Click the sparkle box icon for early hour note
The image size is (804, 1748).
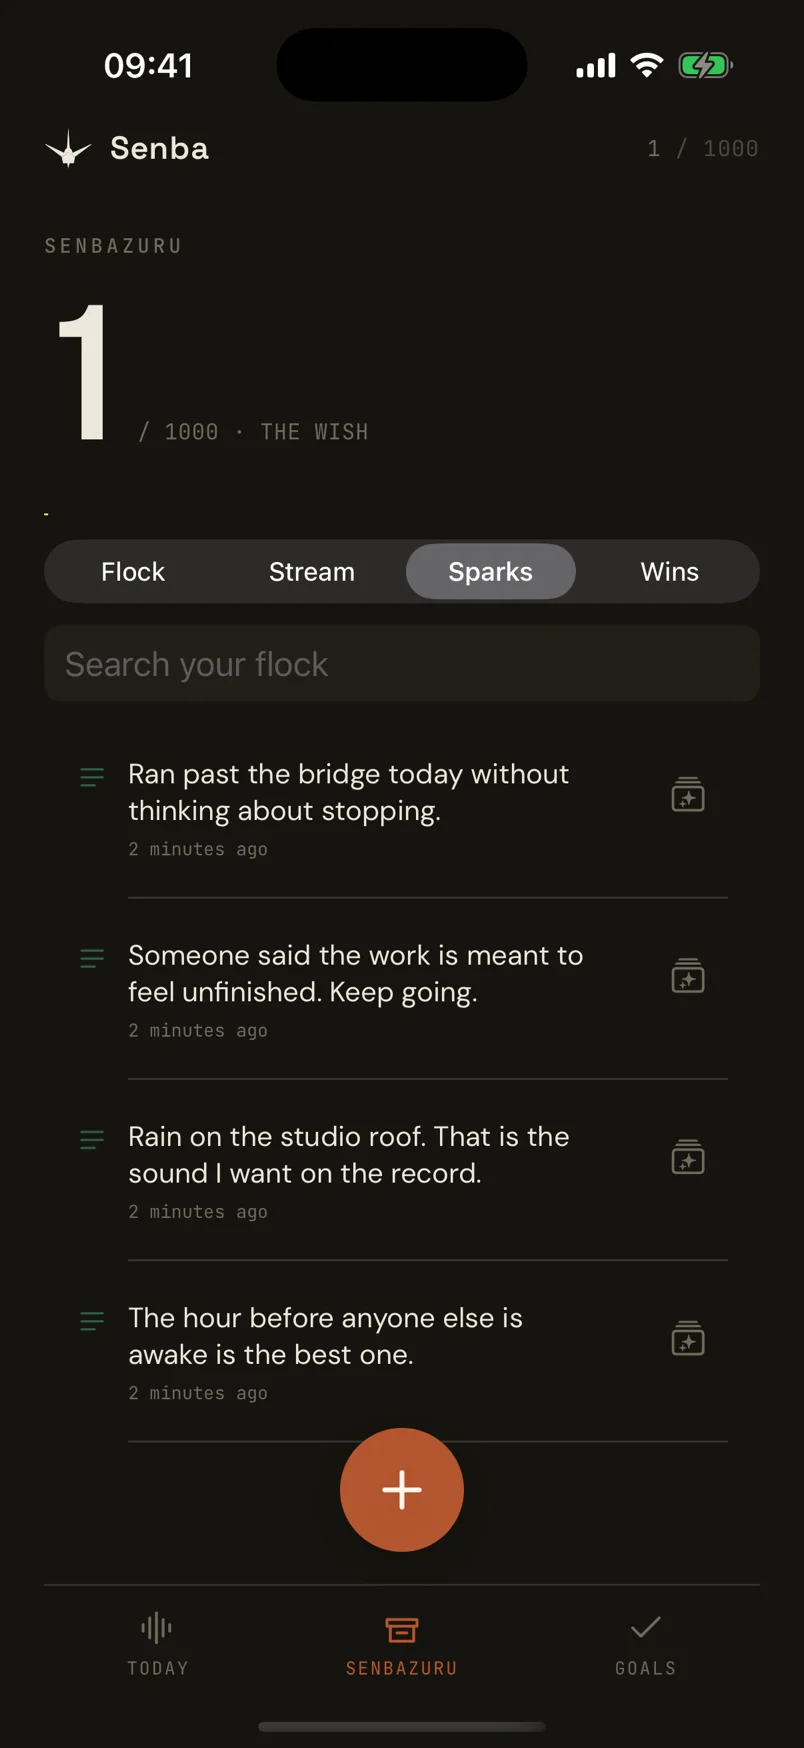click(688, 1338)
